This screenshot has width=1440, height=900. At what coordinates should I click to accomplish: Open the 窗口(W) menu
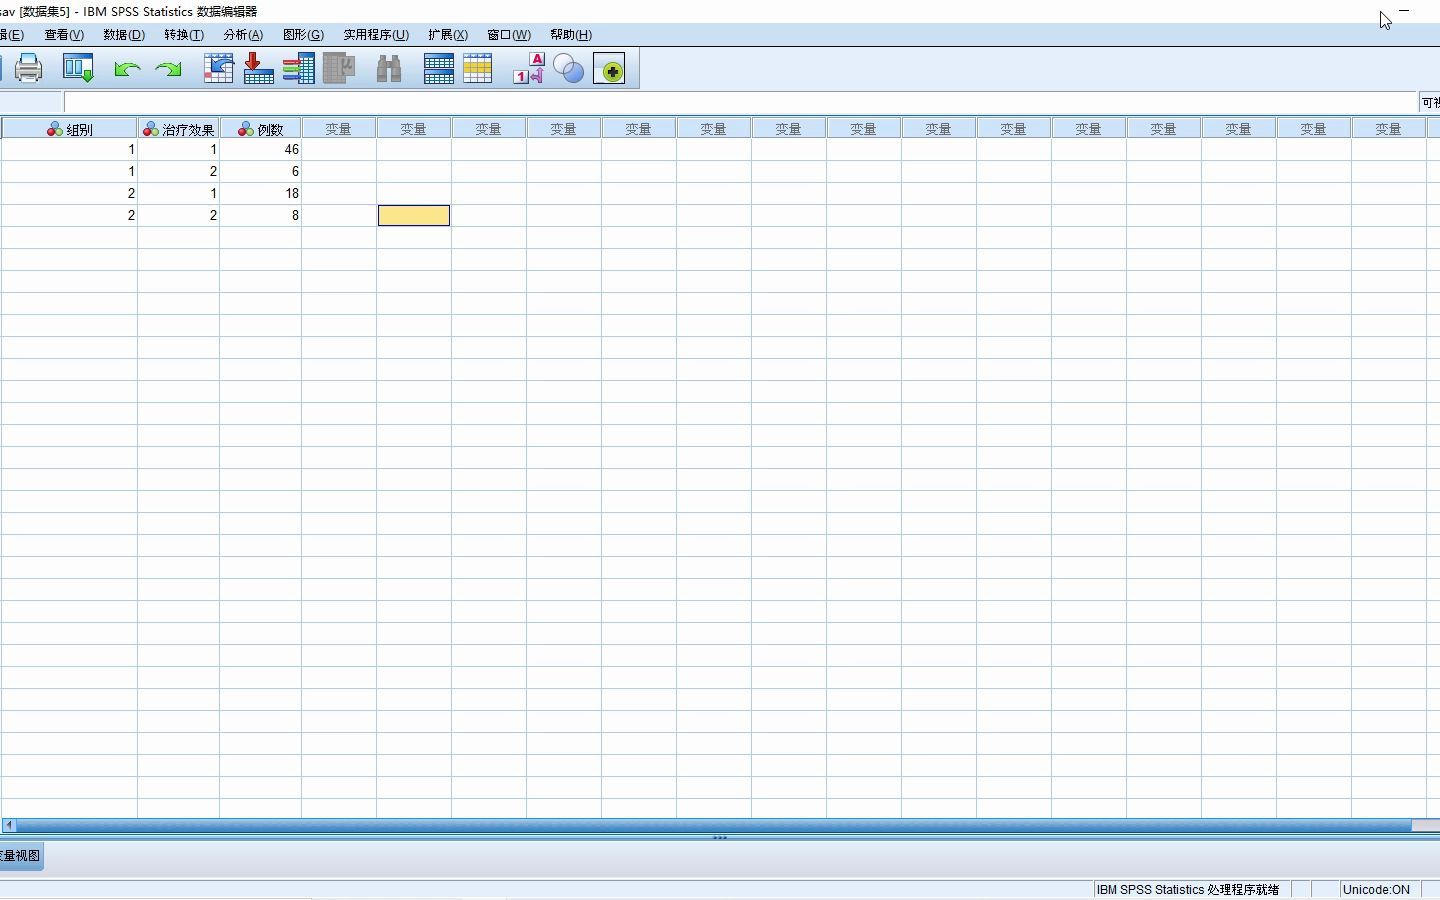(509, 35)
